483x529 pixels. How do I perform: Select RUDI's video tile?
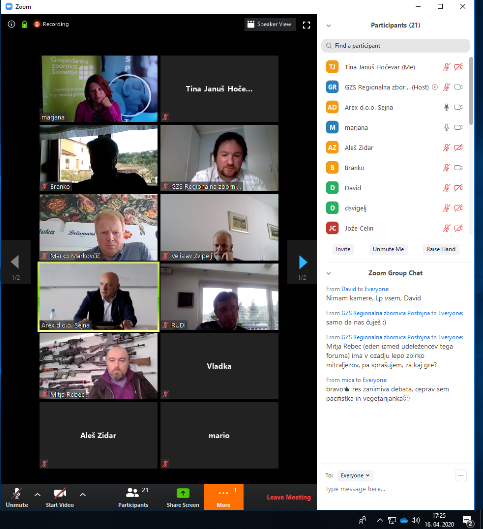(x=219, y=297)
